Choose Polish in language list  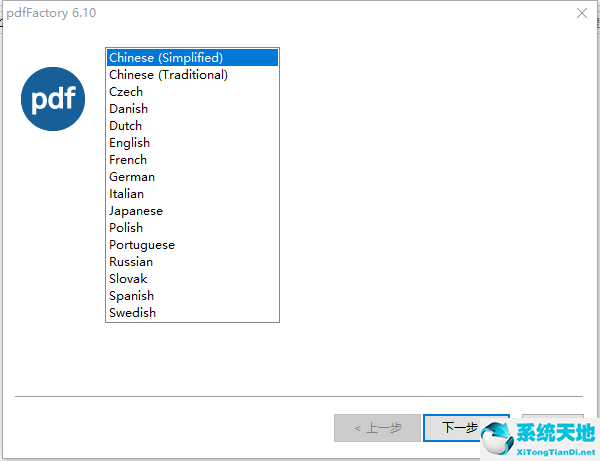(x=192, y=228)
